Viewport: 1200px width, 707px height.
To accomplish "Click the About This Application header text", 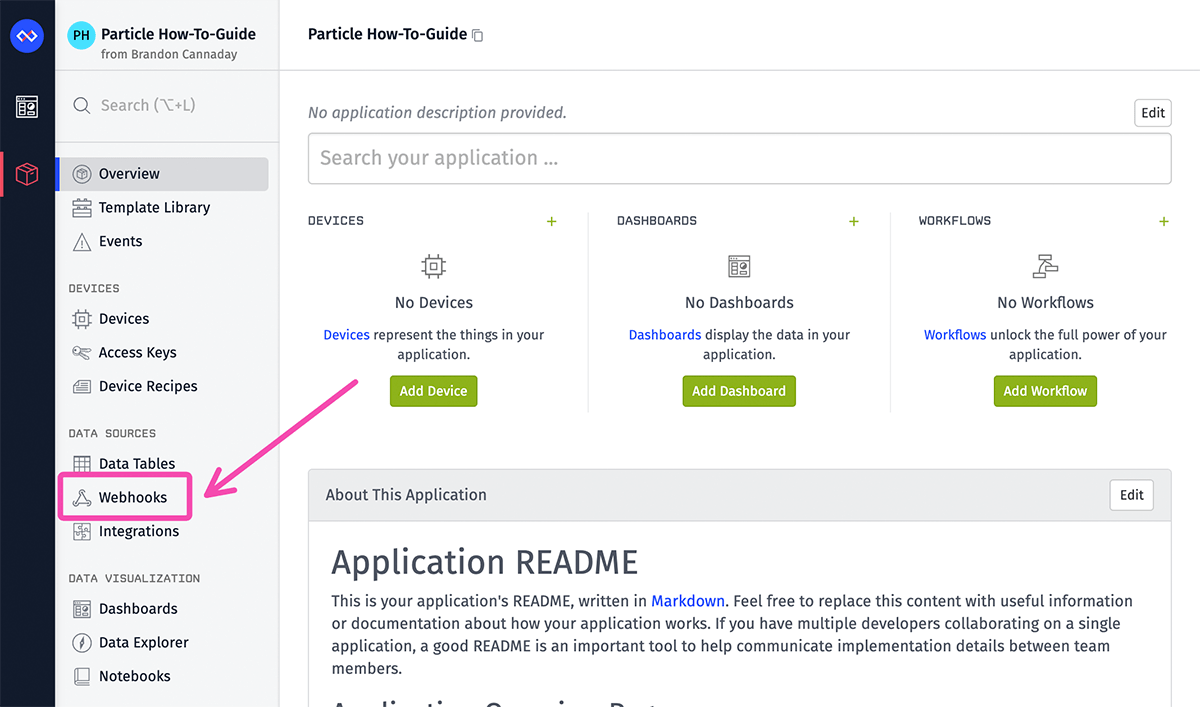I will [406, 495].
